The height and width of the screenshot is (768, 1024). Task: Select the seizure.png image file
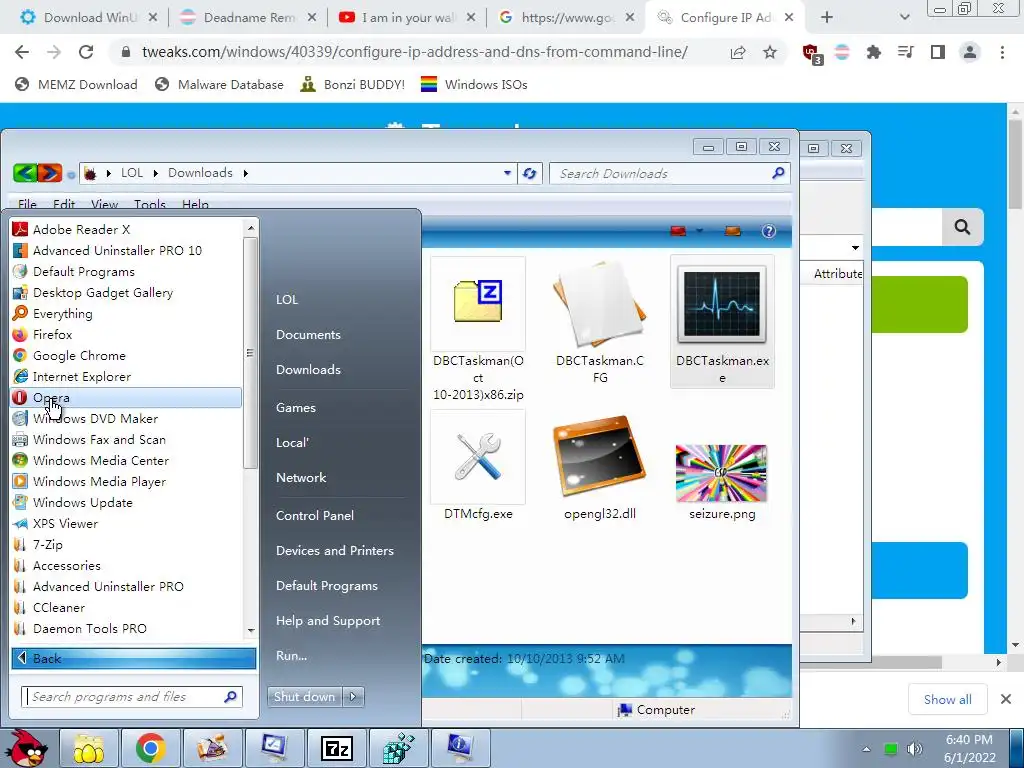coord(722,481)
